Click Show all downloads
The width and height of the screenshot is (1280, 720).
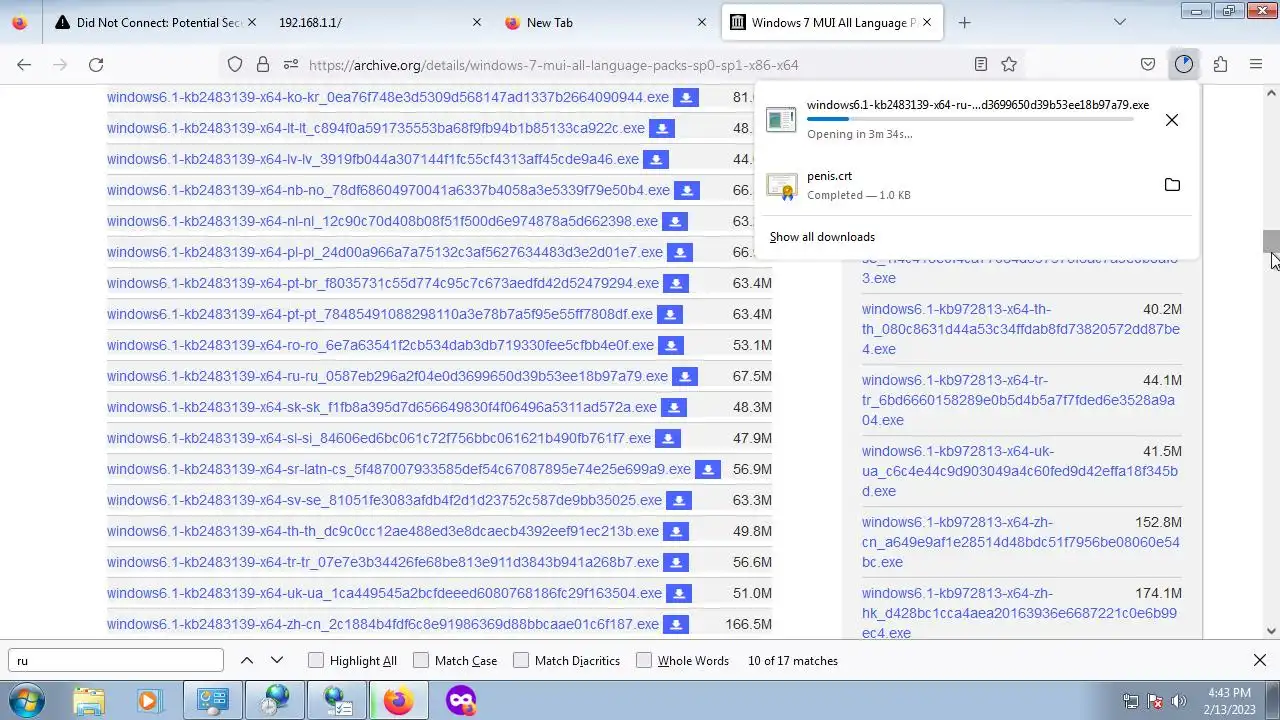coord(822,237)
